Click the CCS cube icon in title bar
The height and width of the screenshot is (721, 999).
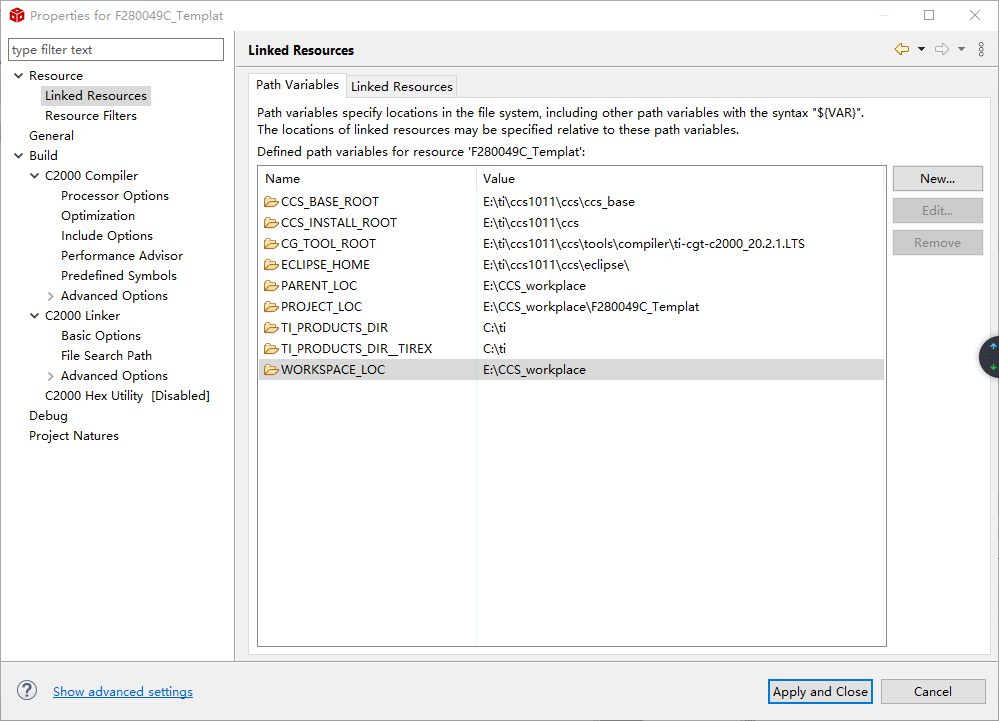pos(17,15)
